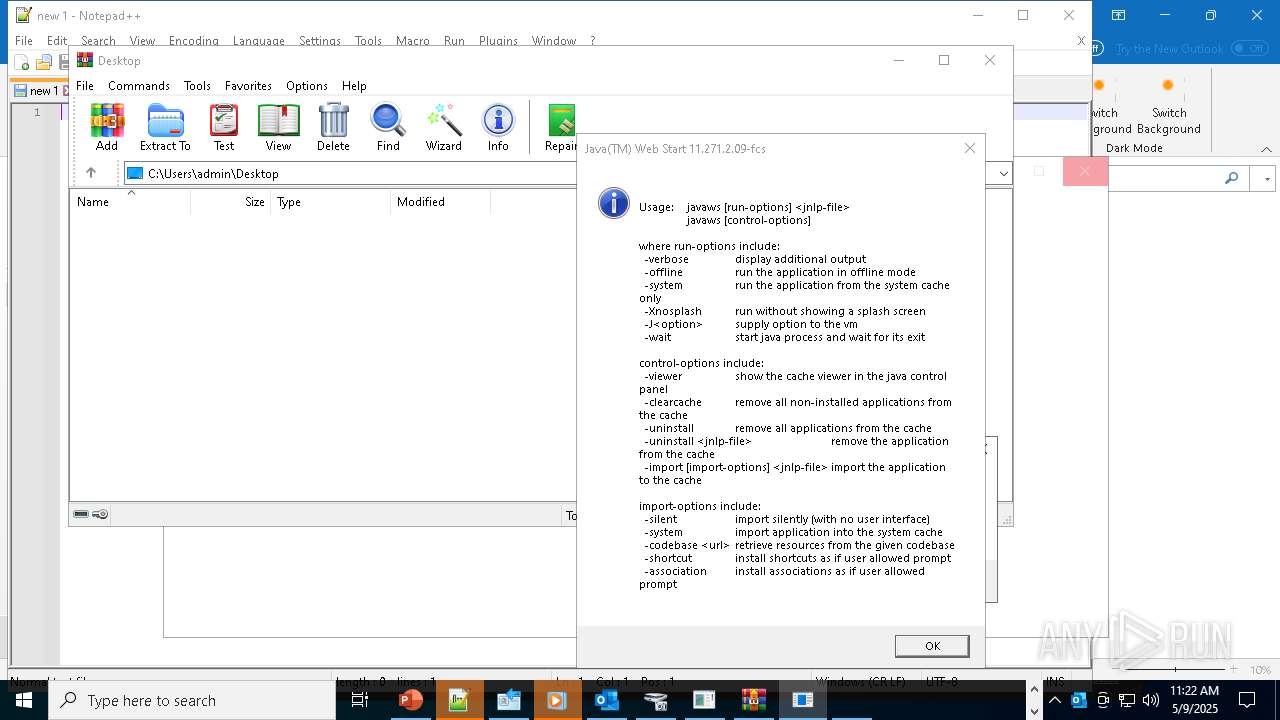Screen dimensions: 1280x720
Task: Sort WinRAR file list by Type column
Action: tap(331, 202)
